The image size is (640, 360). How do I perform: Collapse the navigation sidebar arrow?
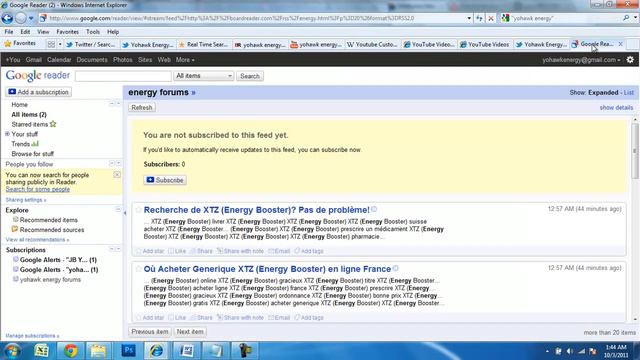point(125,213)
